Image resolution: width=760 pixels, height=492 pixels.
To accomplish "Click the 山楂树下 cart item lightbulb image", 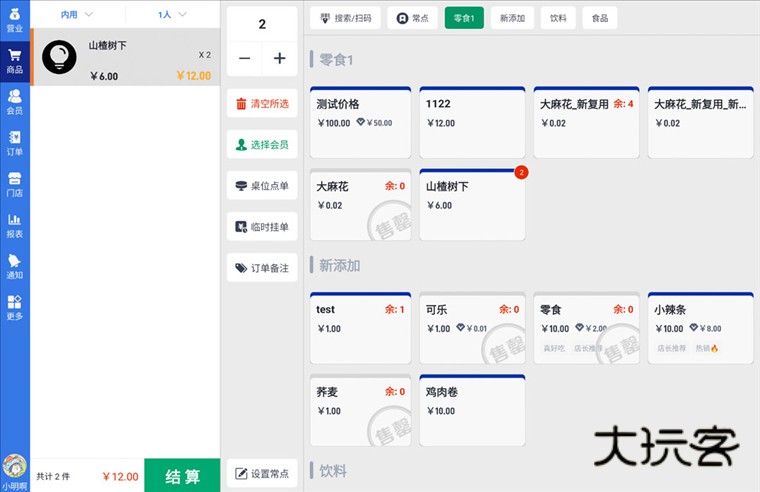I will tap(59, 57).
